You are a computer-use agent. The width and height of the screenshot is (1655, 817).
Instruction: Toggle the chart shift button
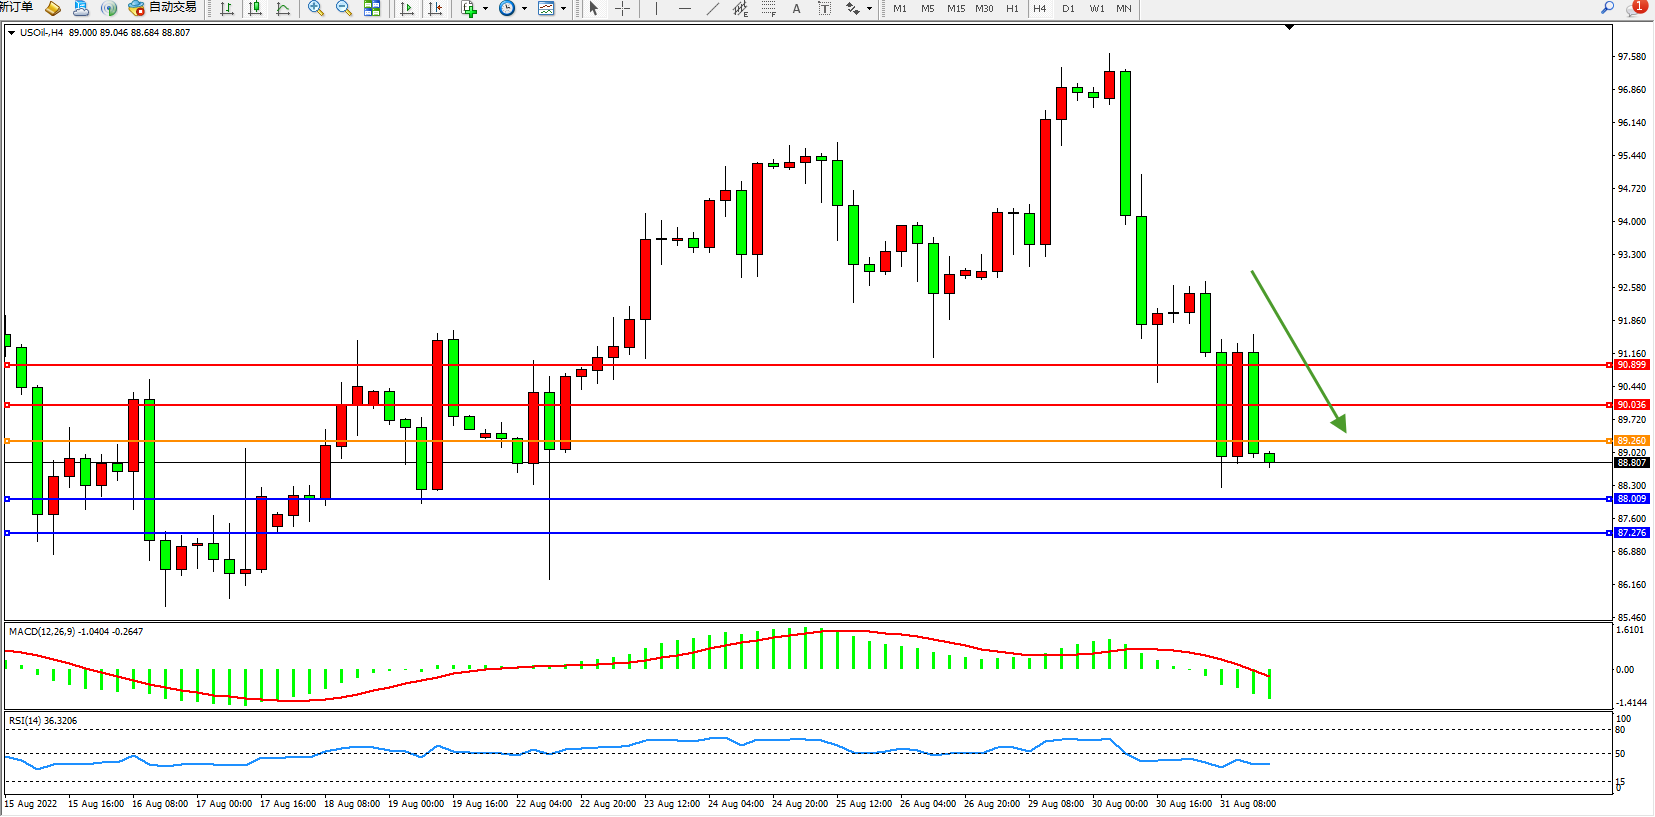tap(435, 9)
